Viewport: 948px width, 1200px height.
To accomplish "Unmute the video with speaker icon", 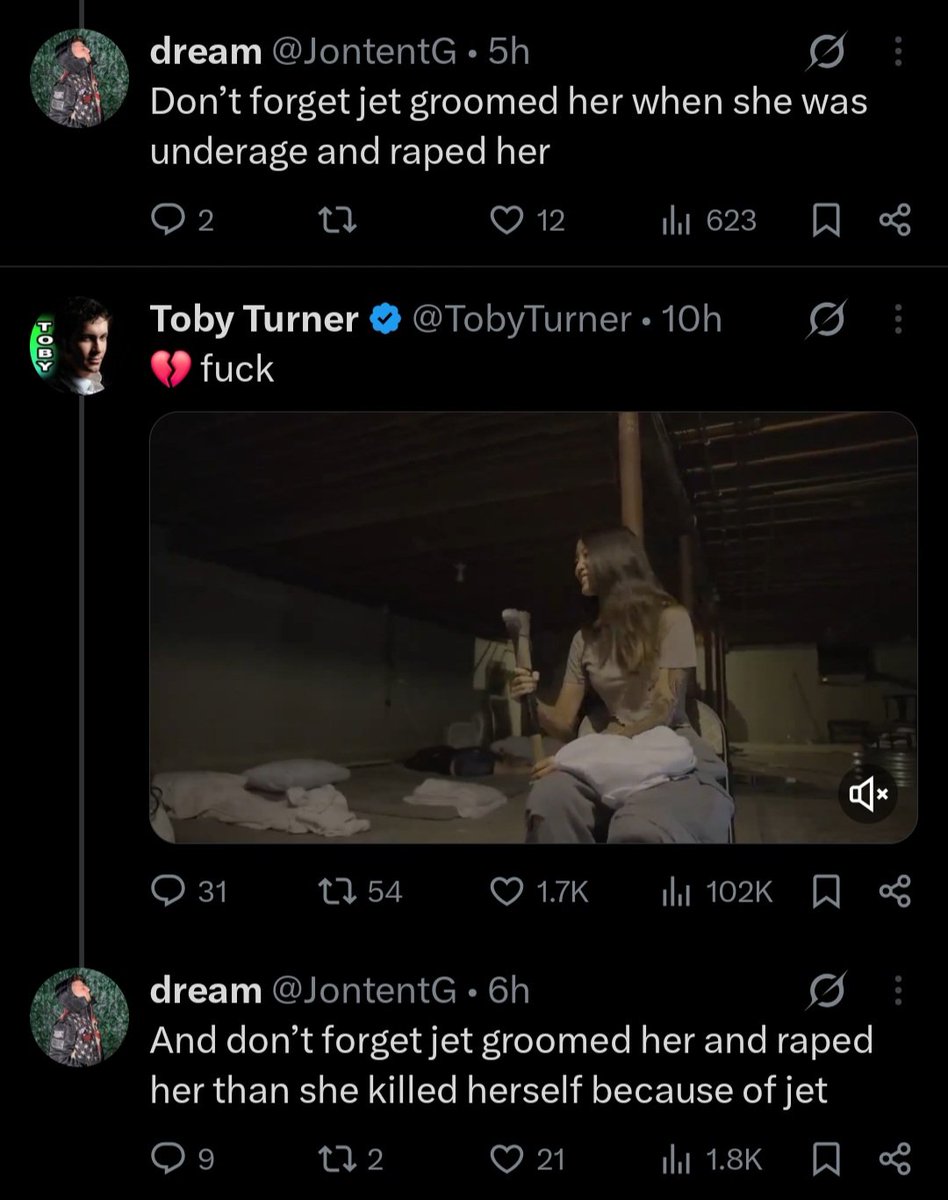I will [x=867, y=795].
